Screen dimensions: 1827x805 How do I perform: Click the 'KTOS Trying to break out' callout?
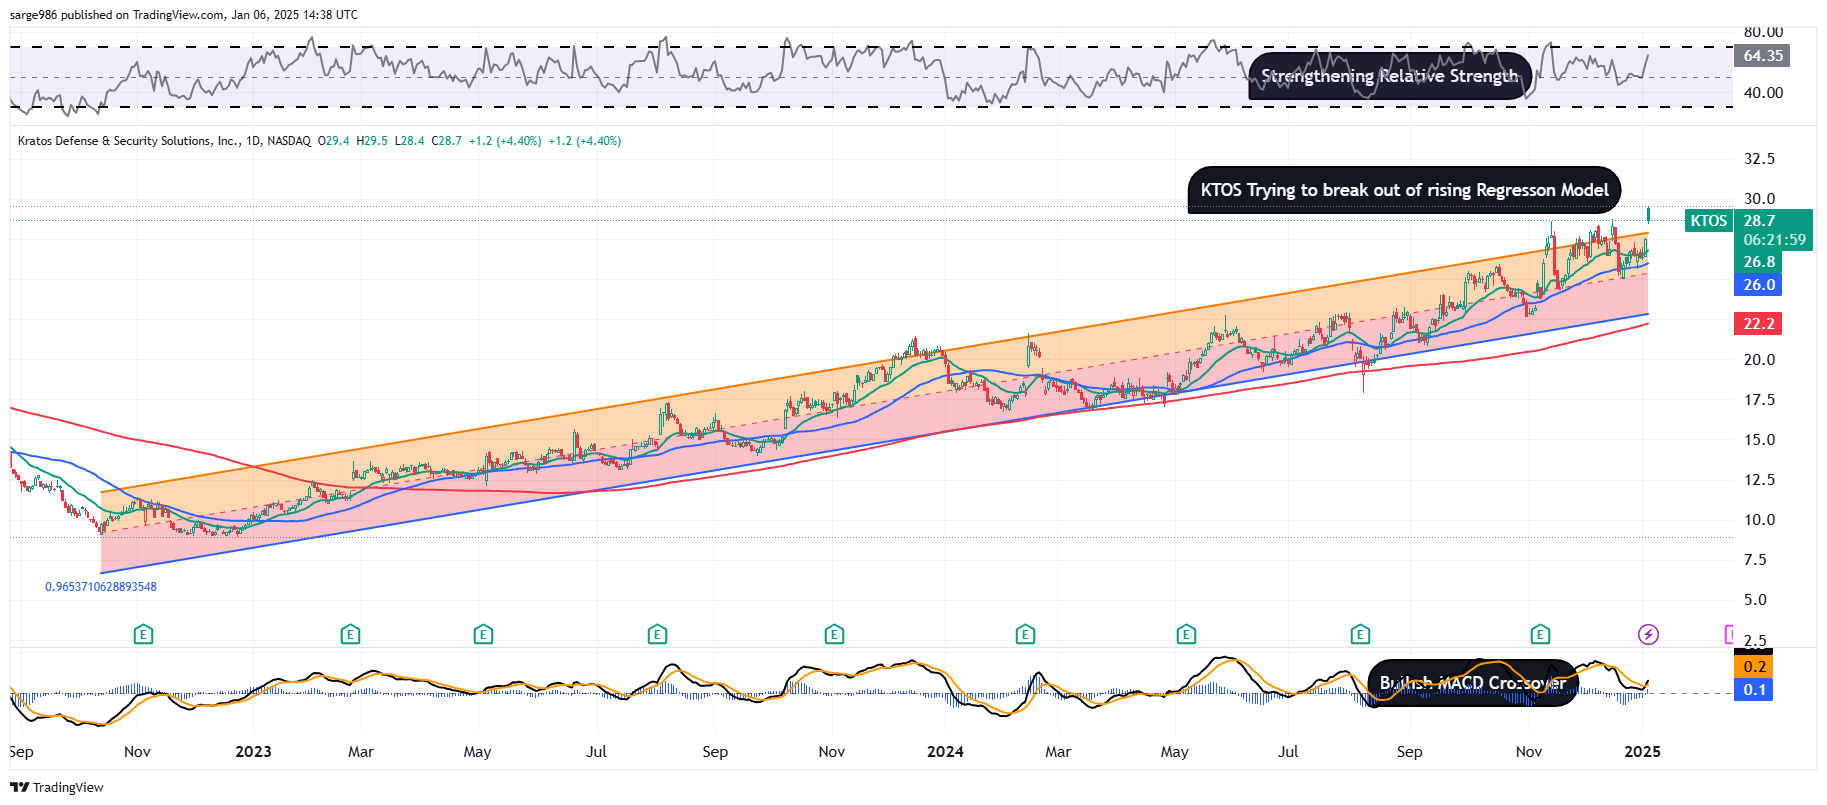coord(1404,190)
